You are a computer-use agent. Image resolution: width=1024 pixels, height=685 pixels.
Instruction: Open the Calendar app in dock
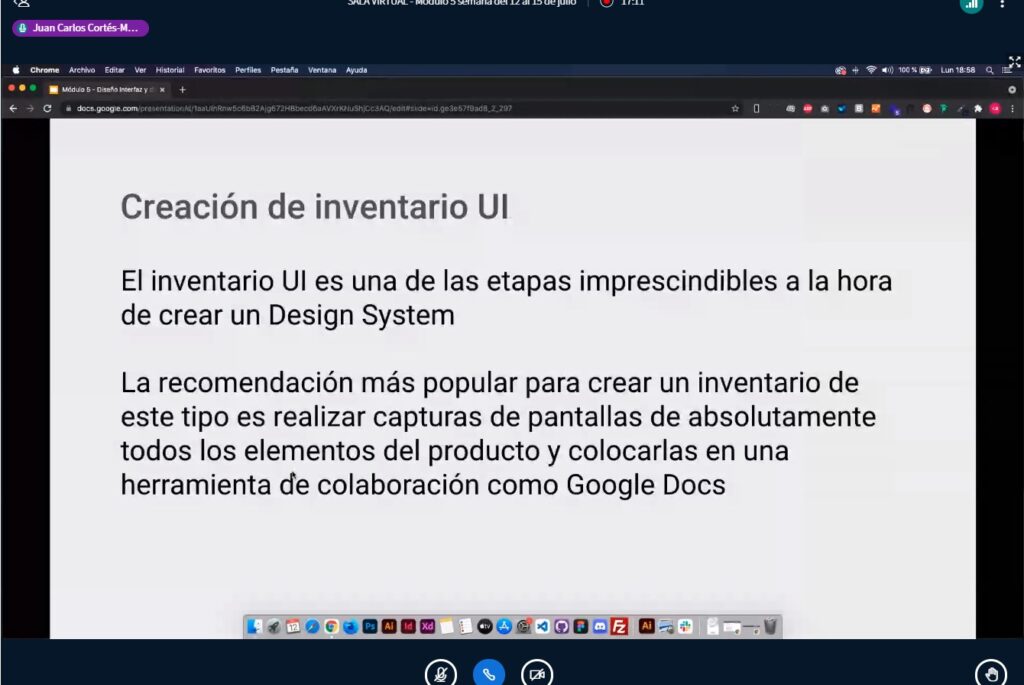click(x=293, y=627)
